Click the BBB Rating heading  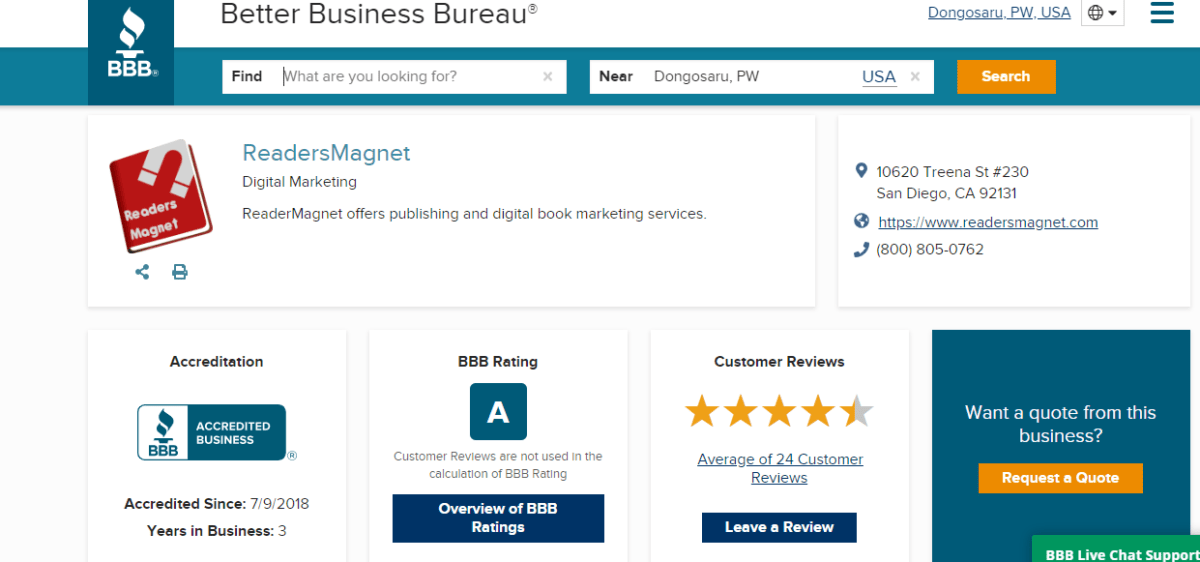coord(498,362)
